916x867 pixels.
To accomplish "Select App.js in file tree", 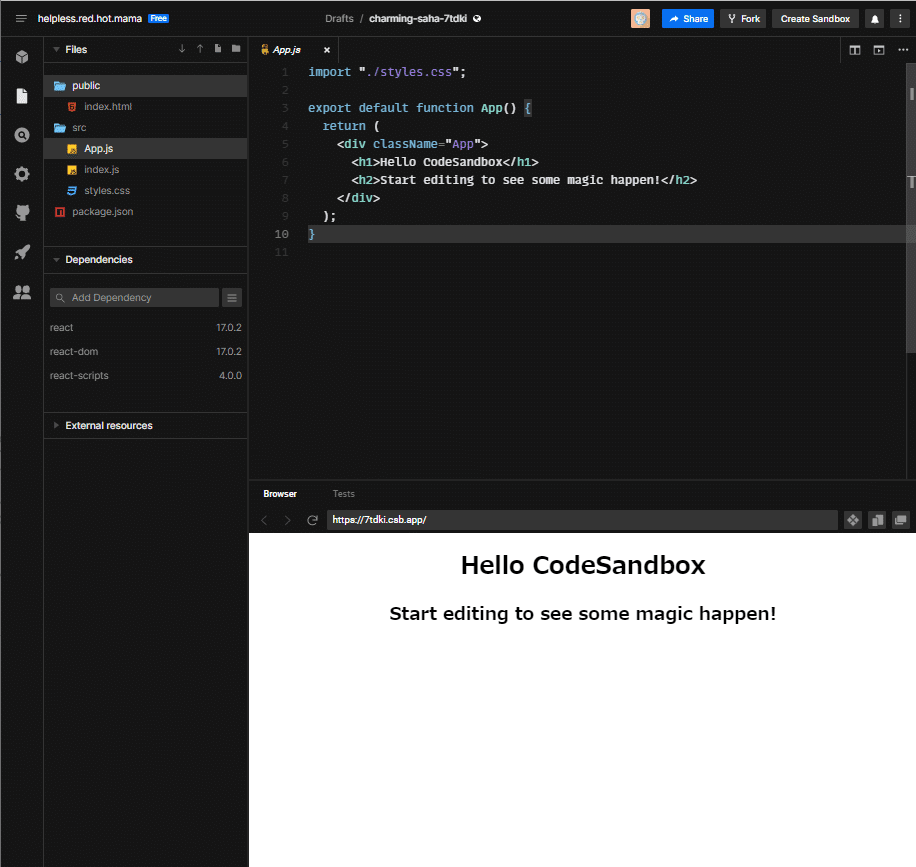I will click(x=145, y=148).
